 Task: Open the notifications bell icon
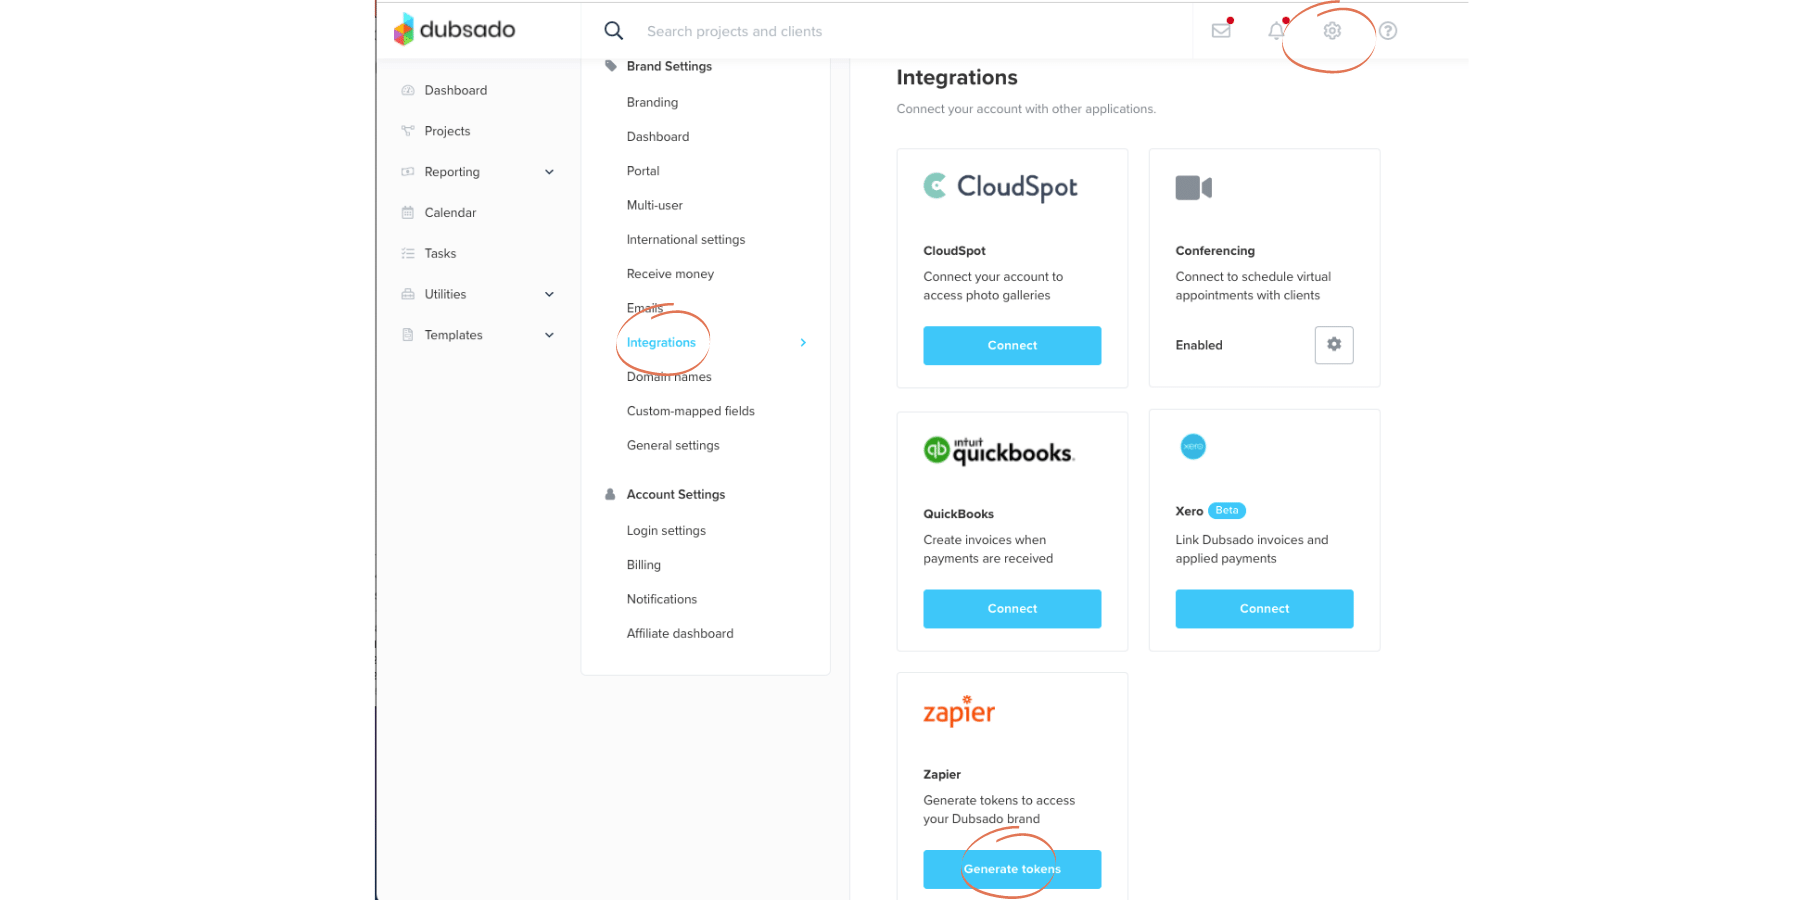tap(1276, 30)
